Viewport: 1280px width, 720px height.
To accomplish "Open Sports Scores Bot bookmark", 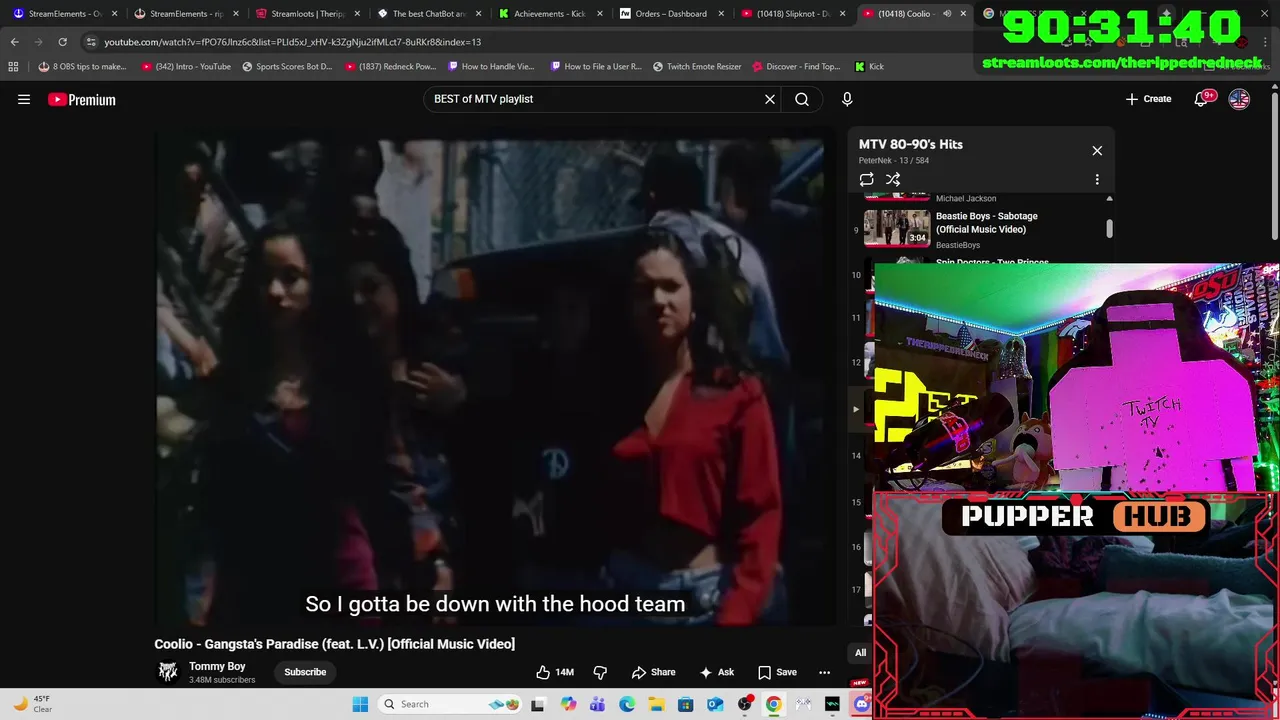I will click(x=287, y=67).
